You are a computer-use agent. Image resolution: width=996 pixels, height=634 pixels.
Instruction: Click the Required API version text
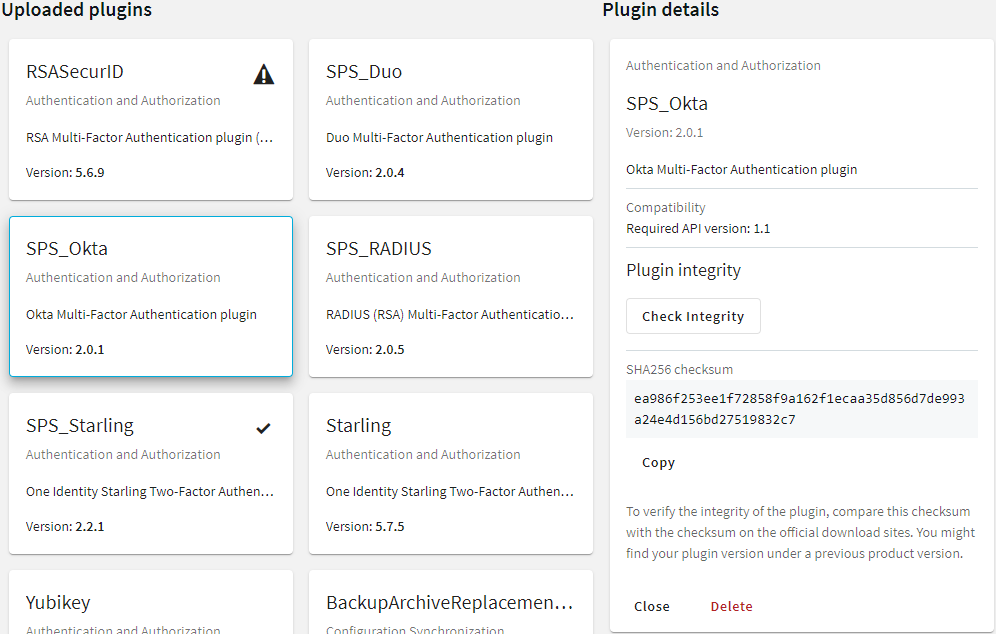[x=698, y=229]
